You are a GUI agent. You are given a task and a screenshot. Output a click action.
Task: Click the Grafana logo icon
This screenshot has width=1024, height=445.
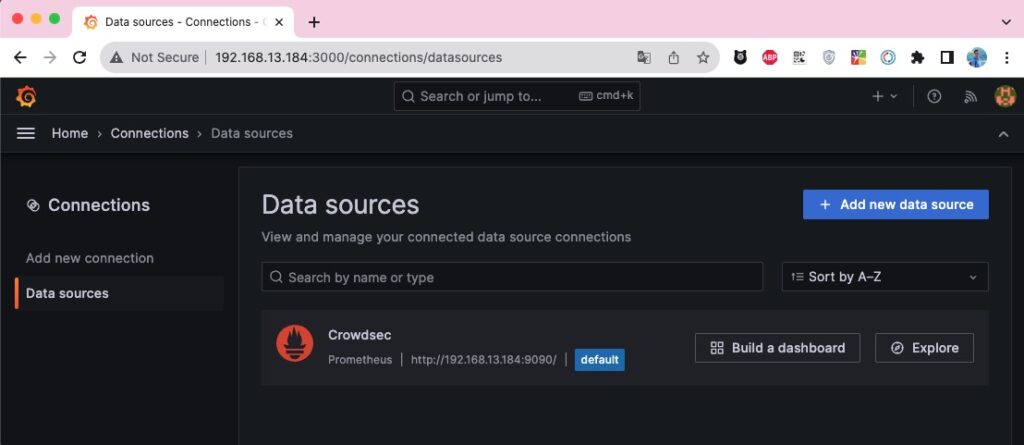click(x=26, y=97)
